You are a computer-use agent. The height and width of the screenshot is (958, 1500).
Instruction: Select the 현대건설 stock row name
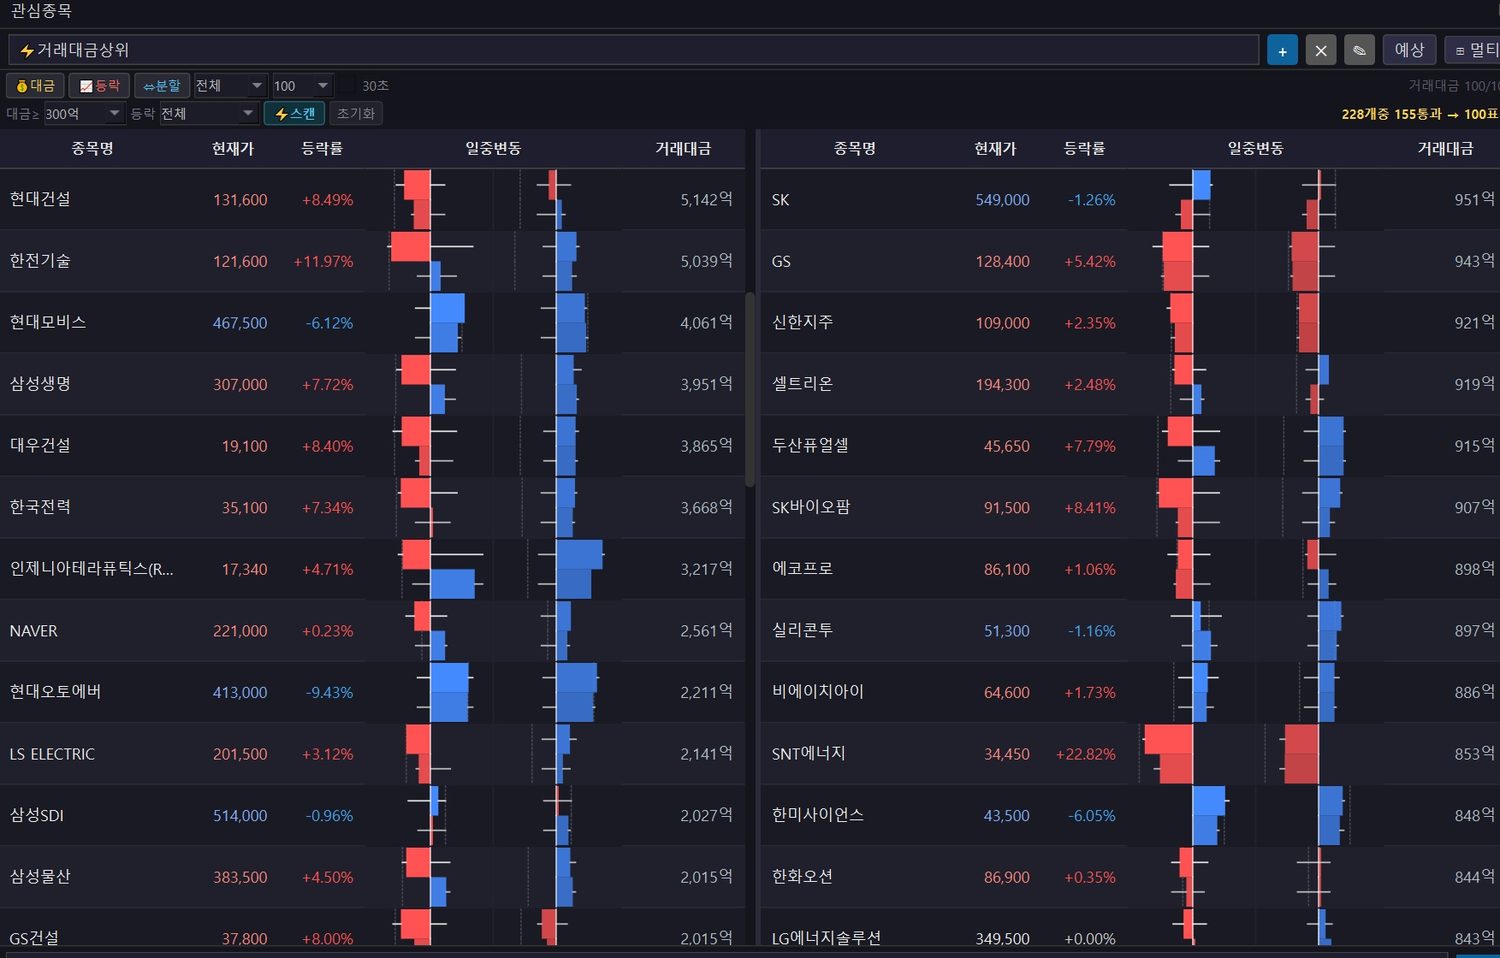click(40, 199)
